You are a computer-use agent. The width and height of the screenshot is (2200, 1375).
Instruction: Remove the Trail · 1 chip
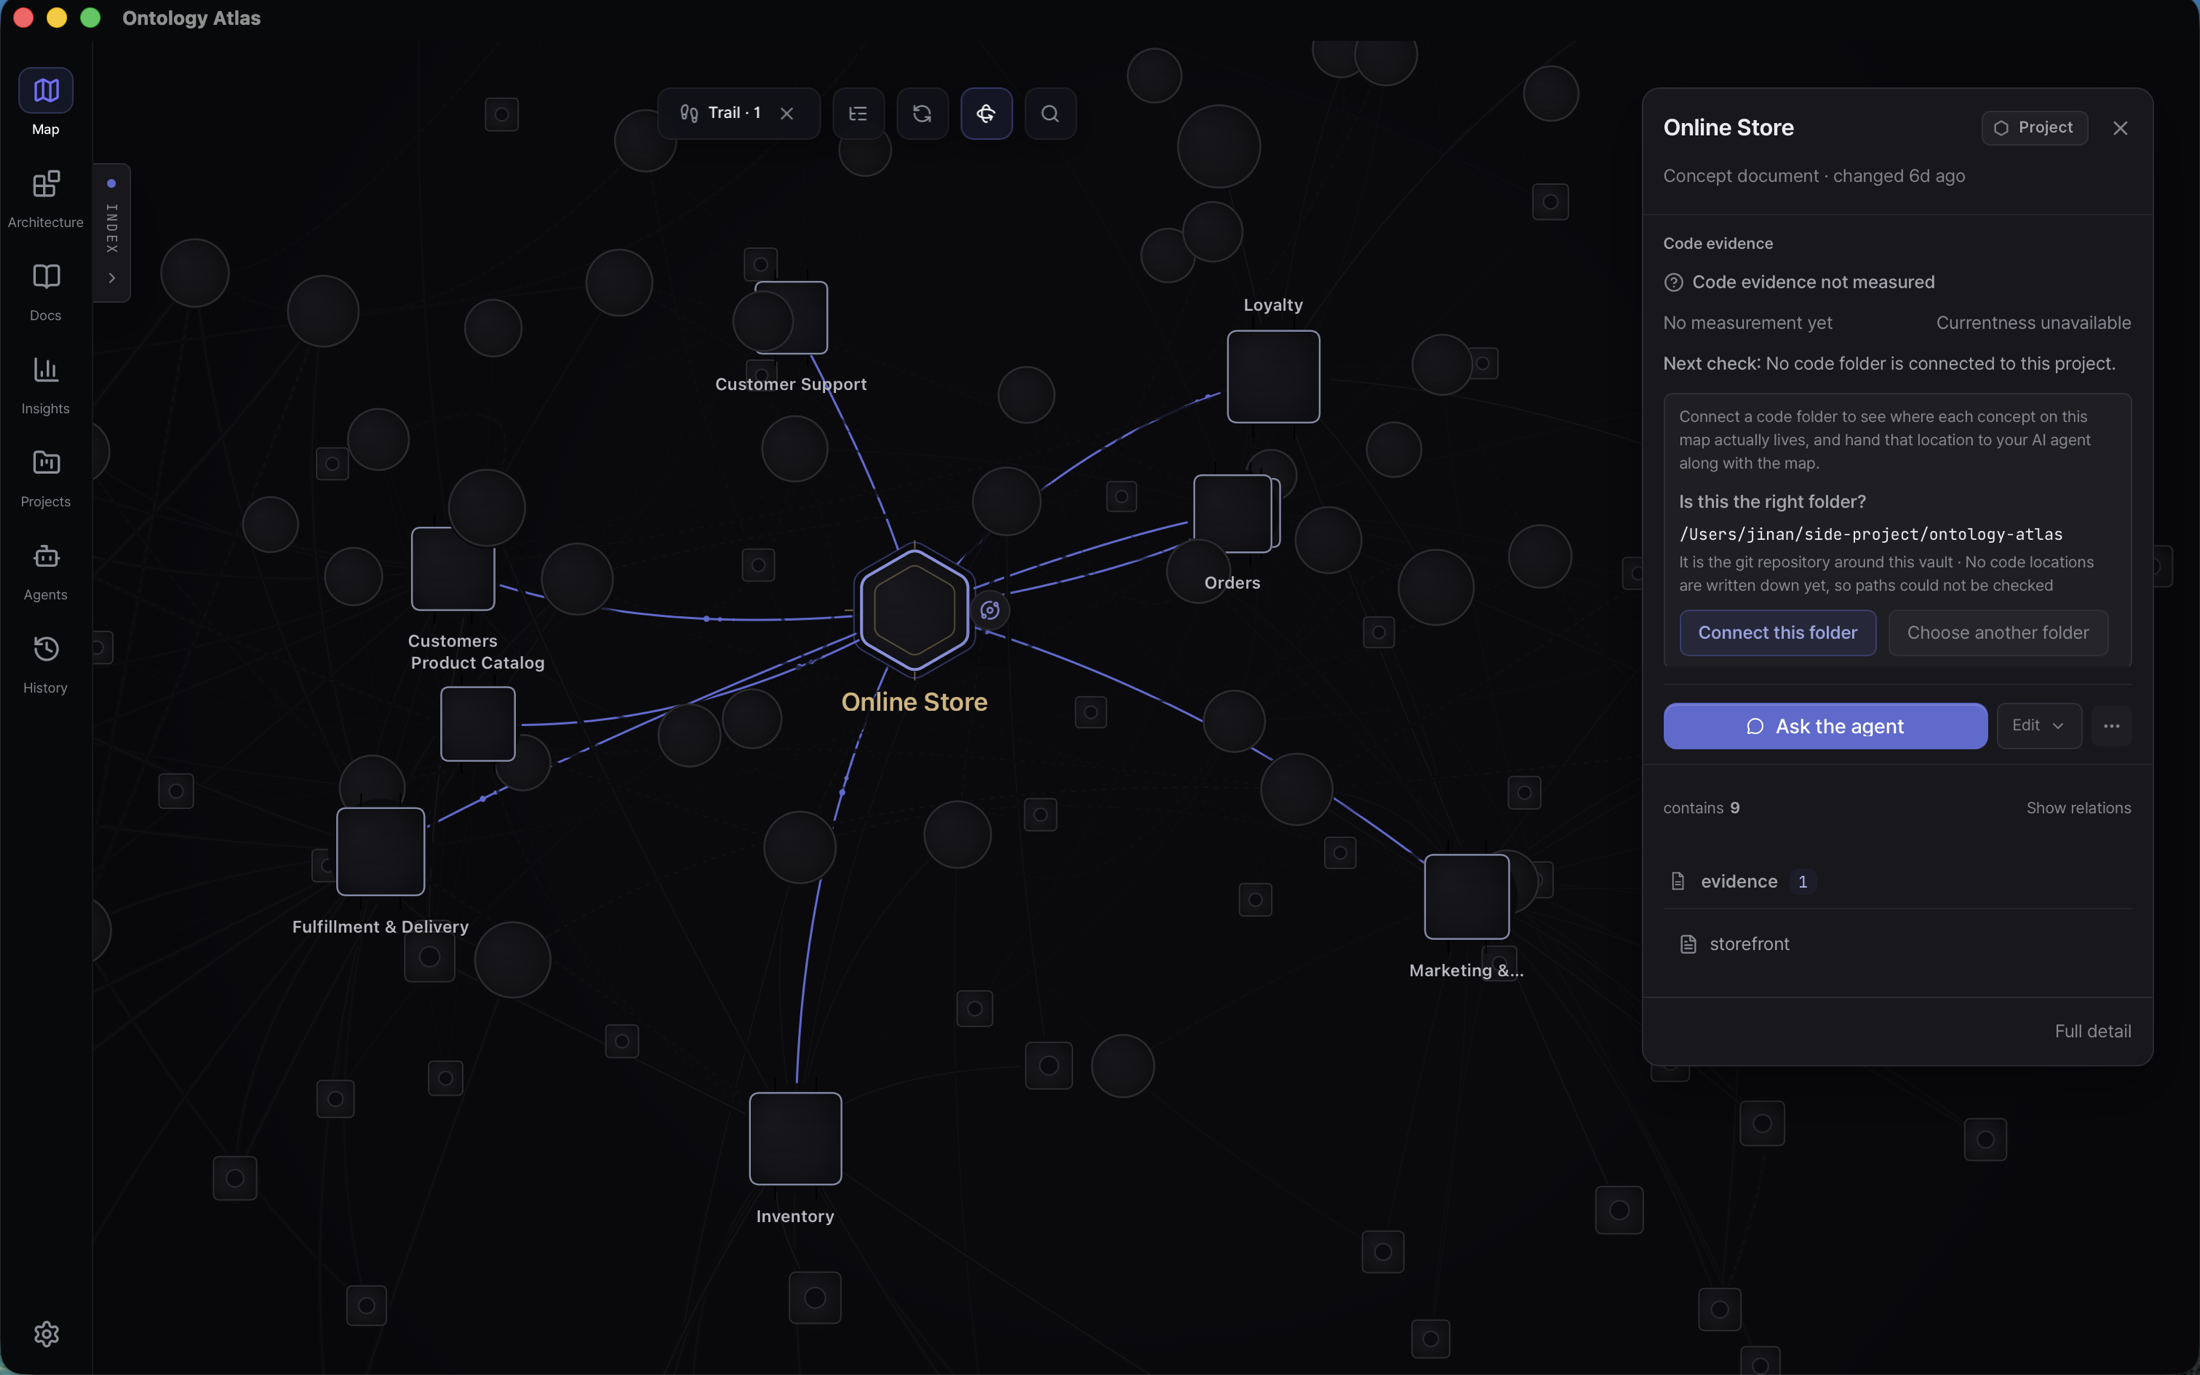click(787, 114)
